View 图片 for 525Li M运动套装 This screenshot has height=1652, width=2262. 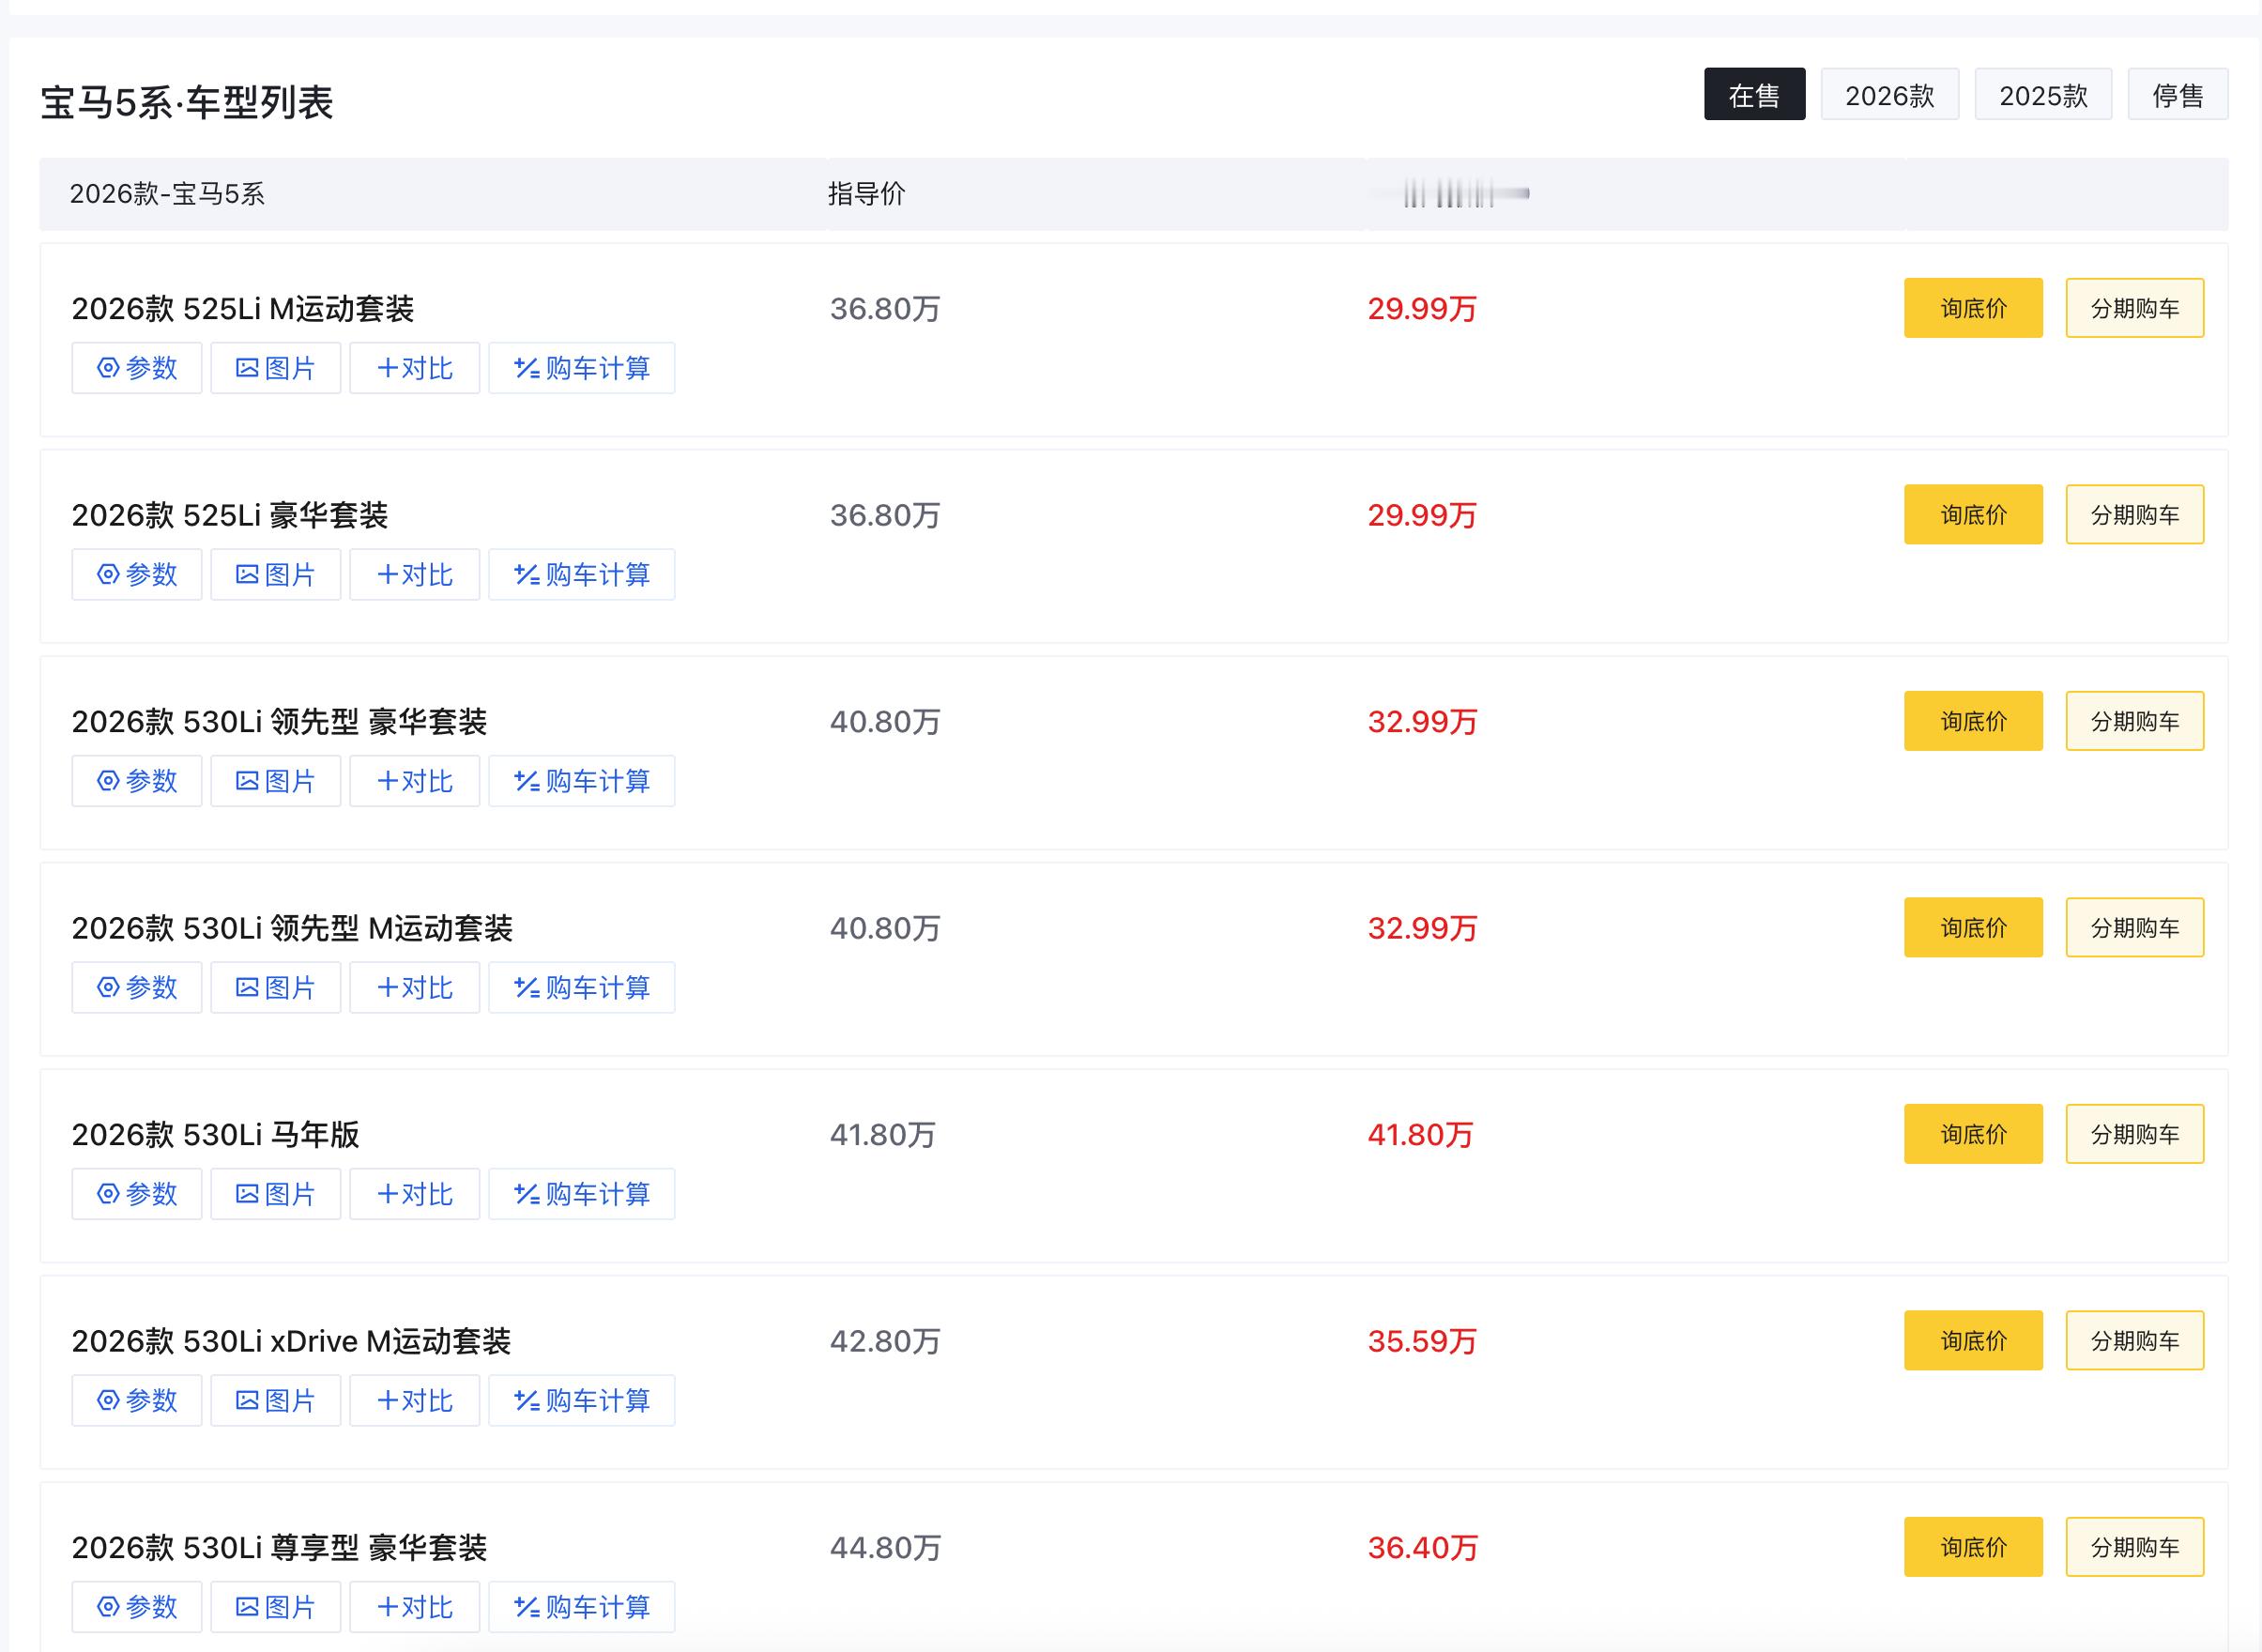click(276, 368)
